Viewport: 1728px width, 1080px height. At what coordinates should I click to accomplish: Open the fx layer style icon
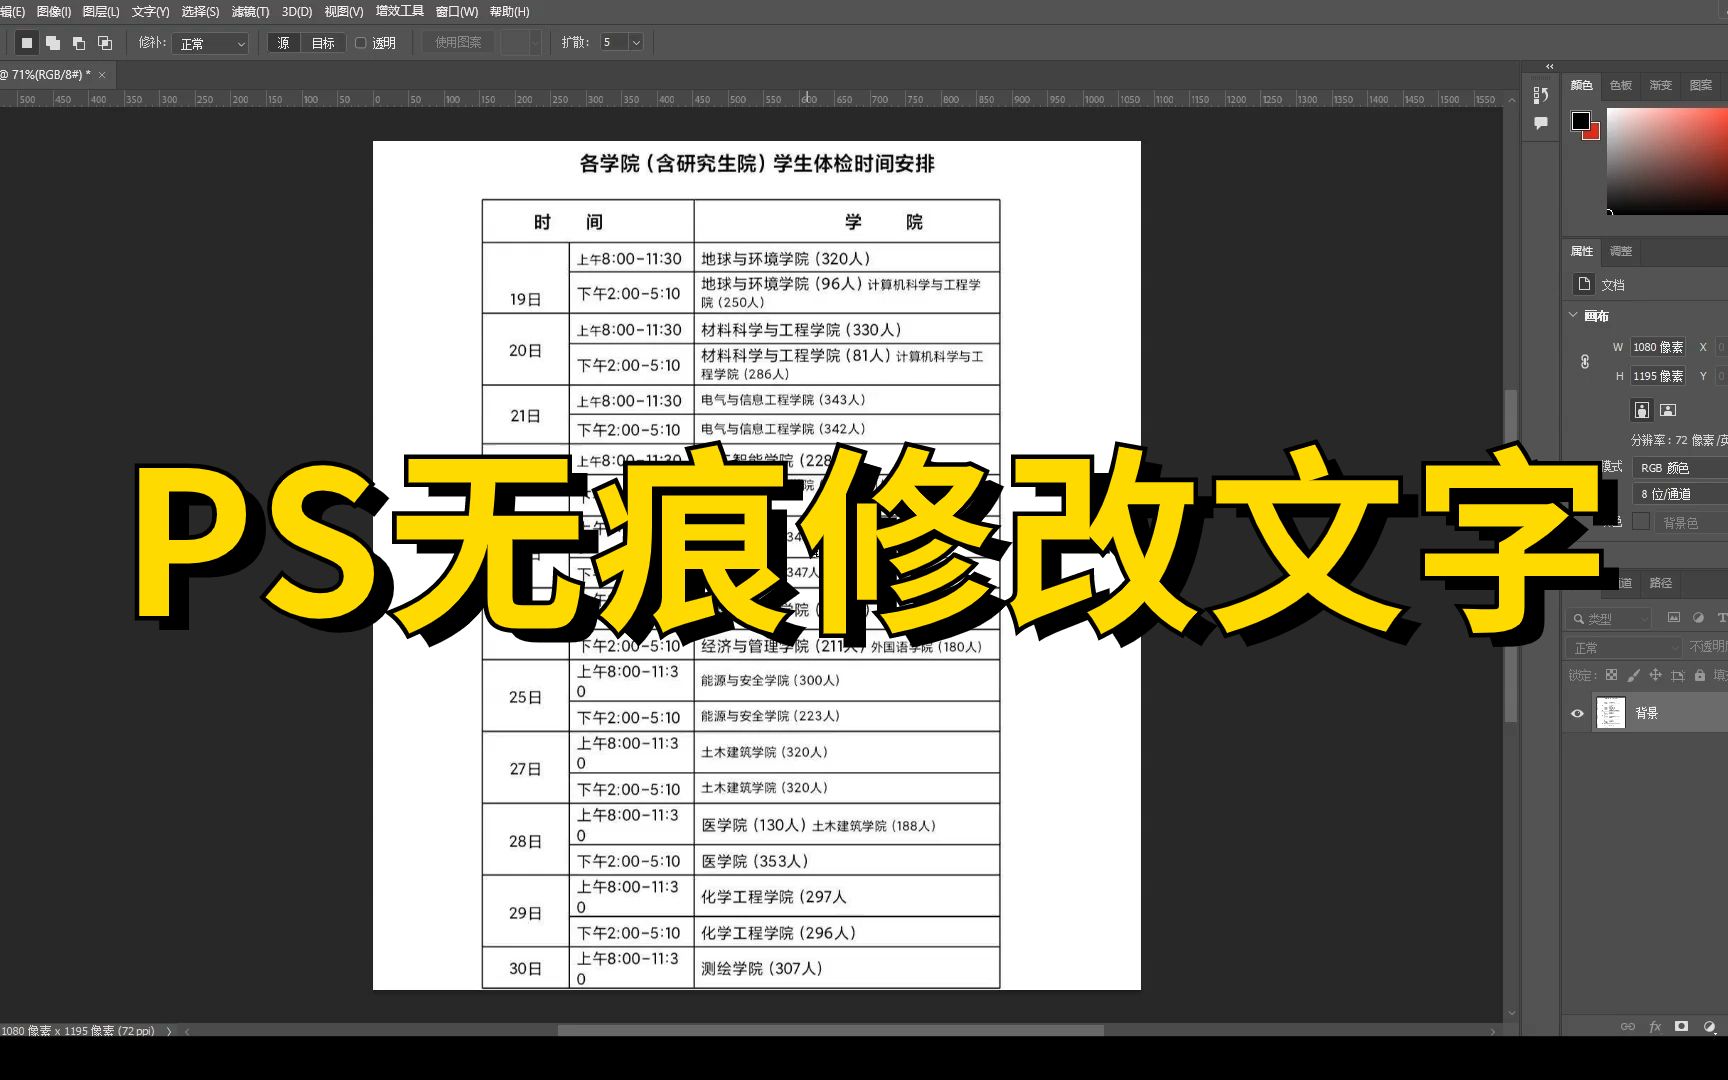[1655, 1027]
